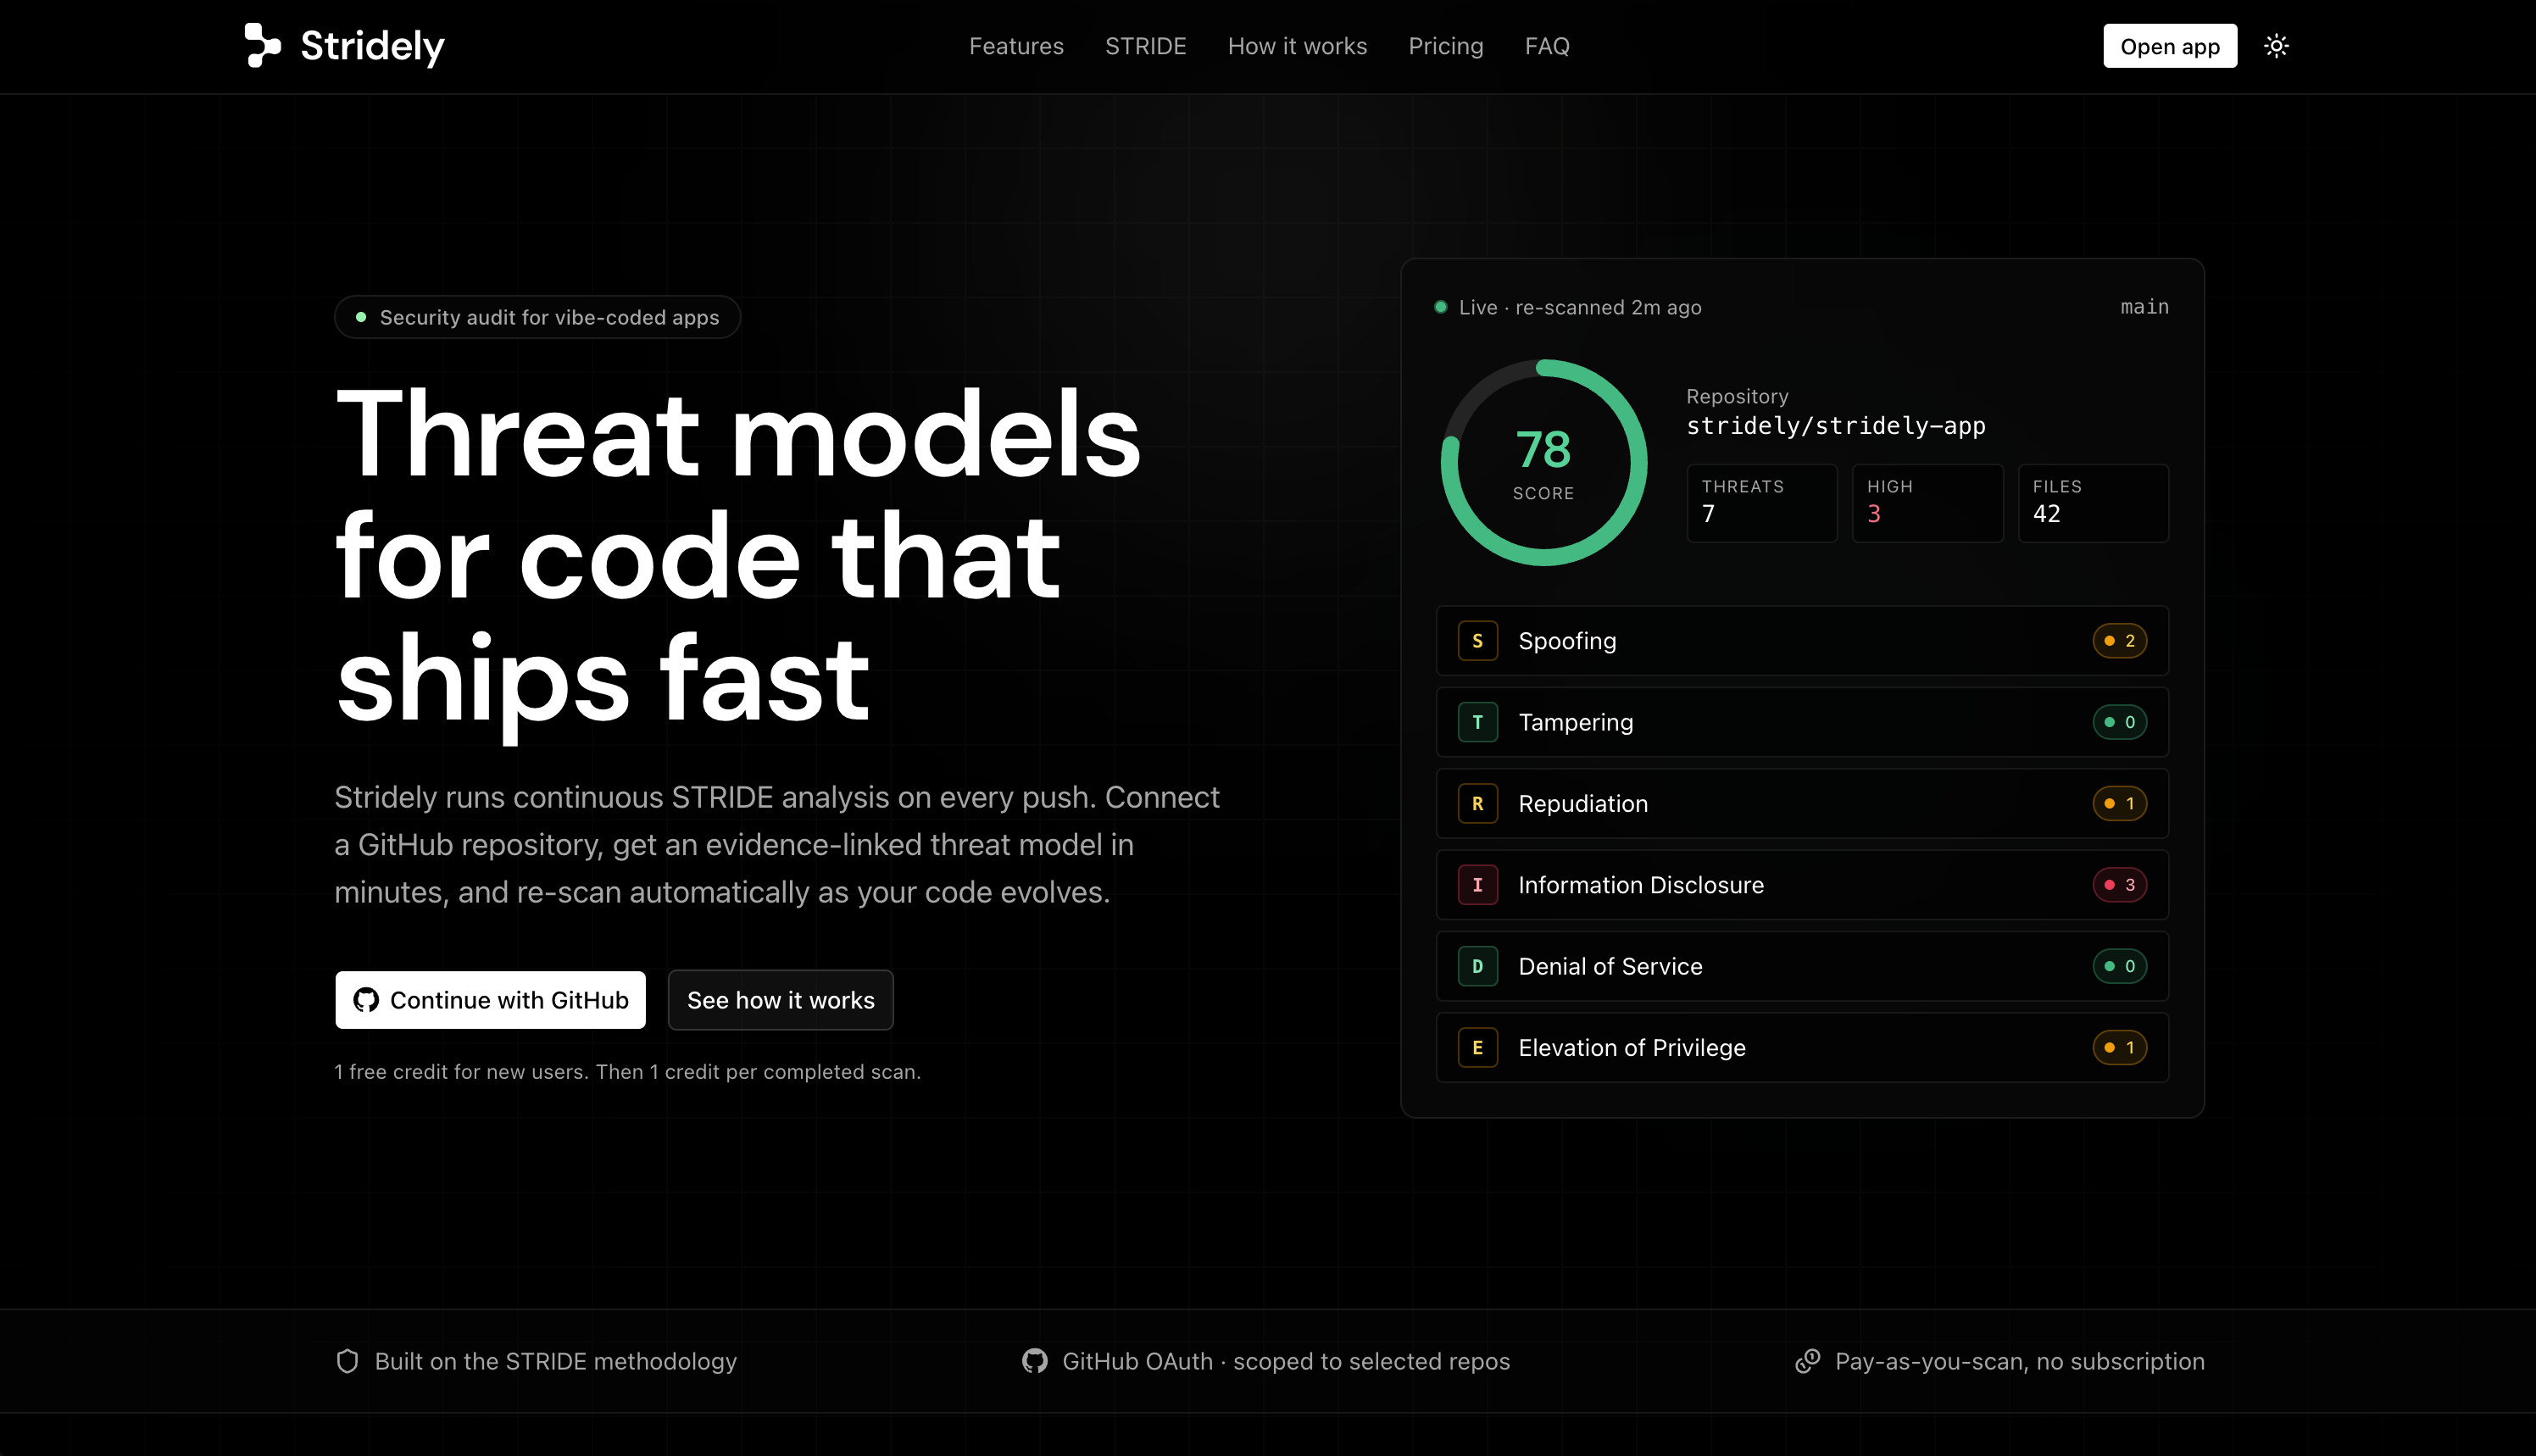Screen dimensions: 2536x1456
Task: Click the Information Disclosure count badge showing 3
Action: pyautogui.click(x=2119, y=885)
